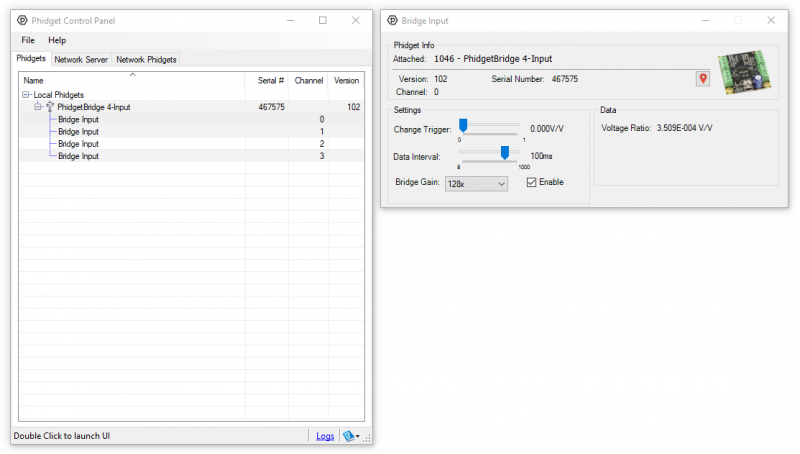Click the Control Panel resize grip
Image resolution: width=800 pixels, height=454 pixels.
click(x=367, y=438)
